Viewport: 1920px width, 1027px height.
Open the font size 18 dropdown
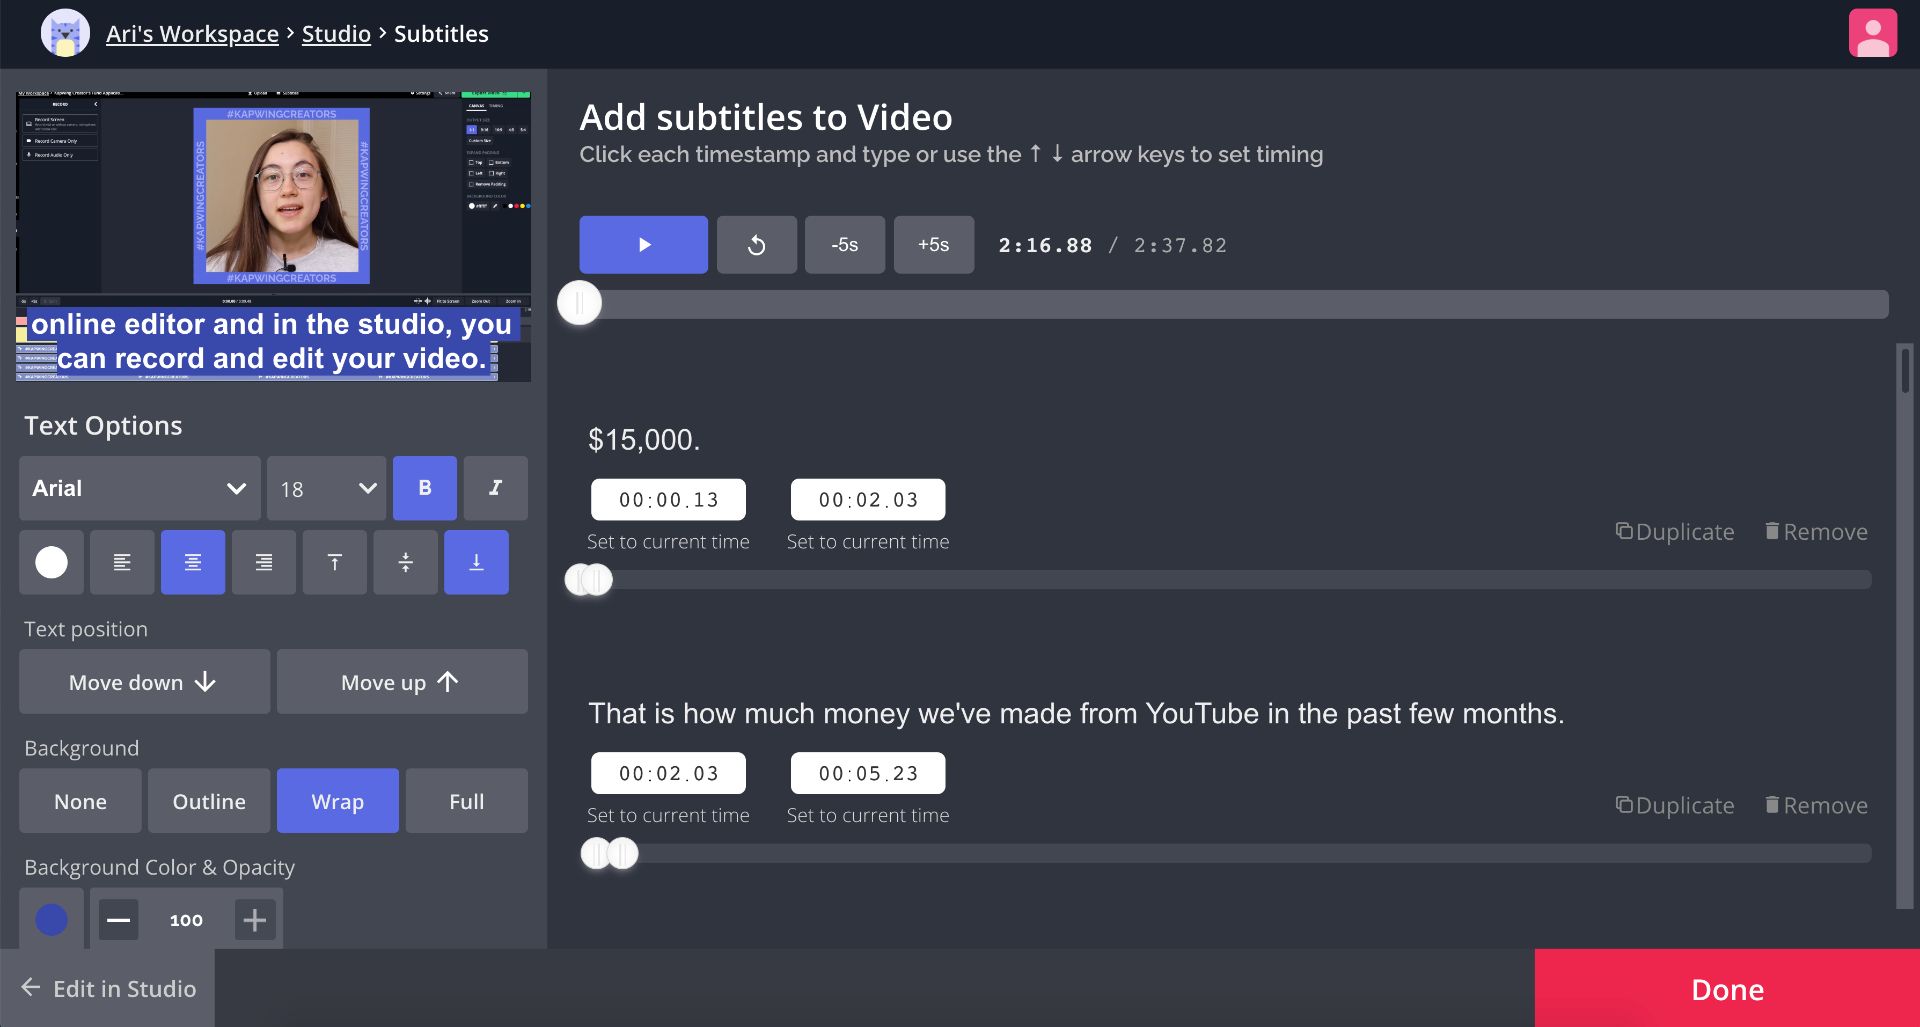[x=326, y=488]
